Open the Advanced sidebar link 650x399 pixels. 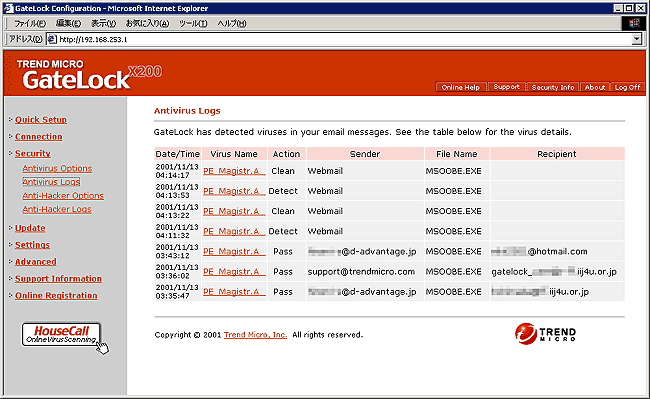pos(36,262)
